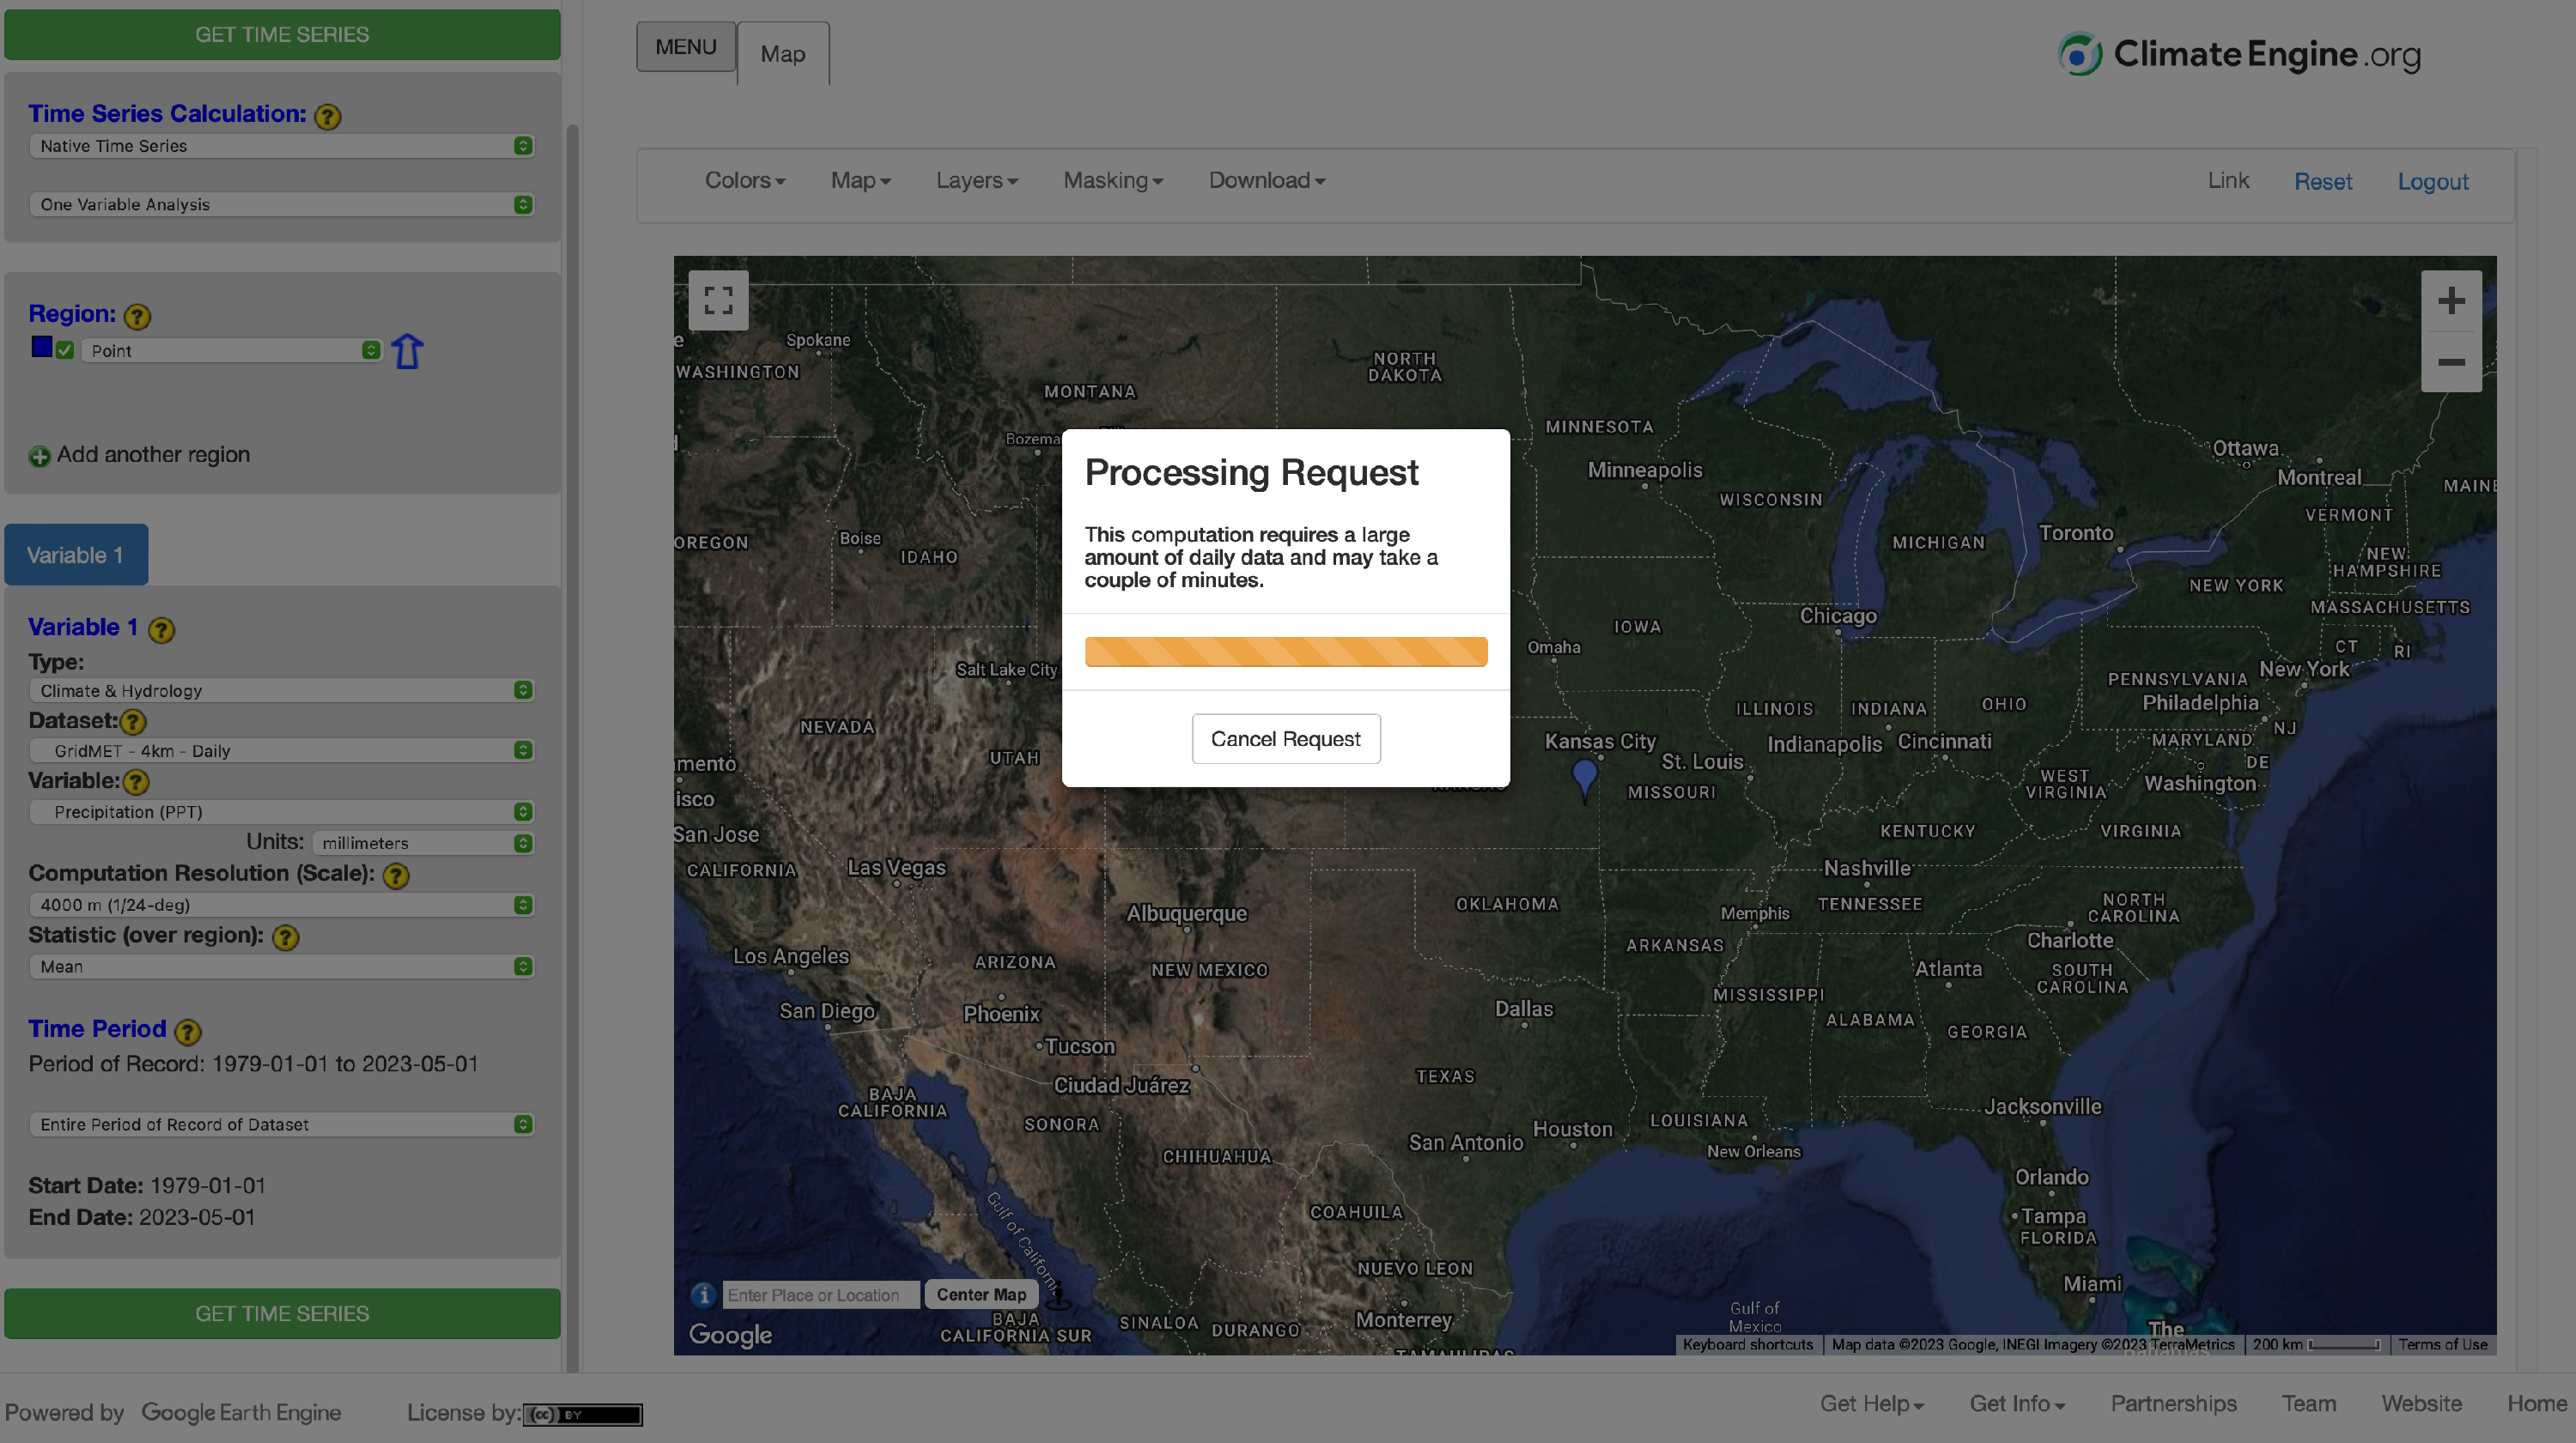Screen dimensions: 2576x1443
Task: Click the Region help question-mark icon
Action: tap(137, 316)
